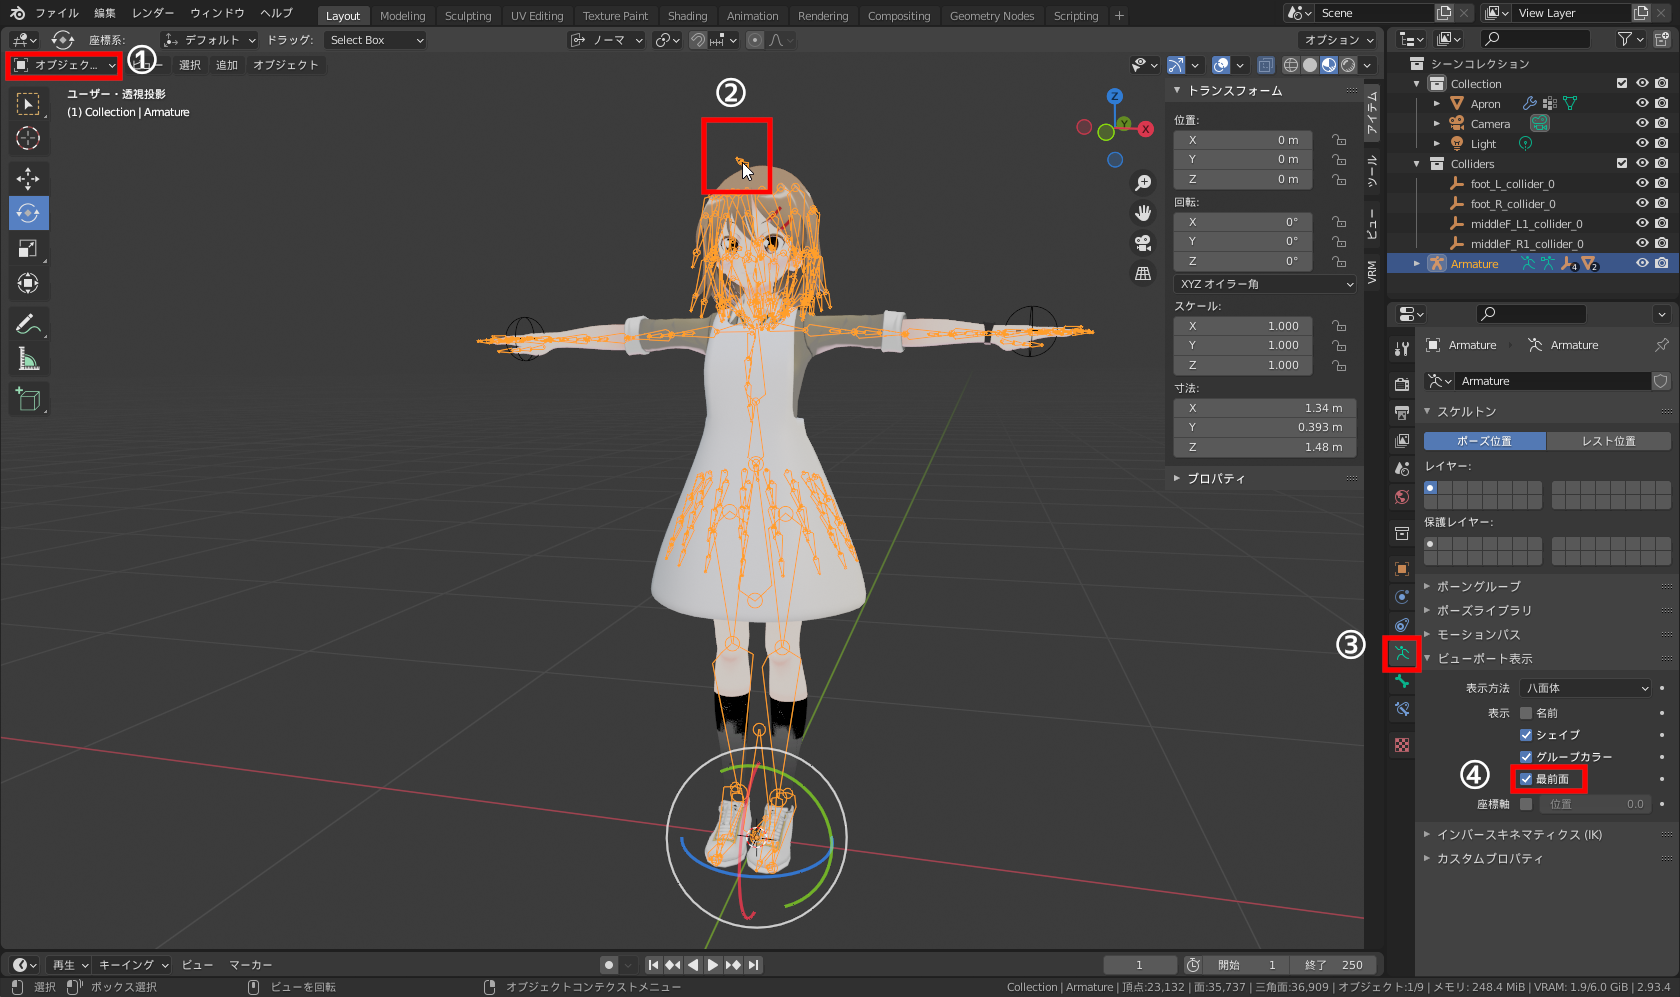This screenshot has width=1680, height=997.
Task: Select the Move tool
Action: click(x=28, y=178)
